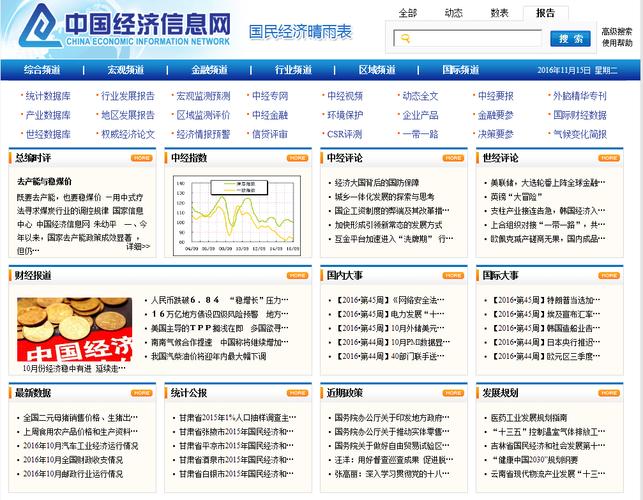
Task: Open article titled 去产能与稳煤价
Action: (x=44, y=181)
